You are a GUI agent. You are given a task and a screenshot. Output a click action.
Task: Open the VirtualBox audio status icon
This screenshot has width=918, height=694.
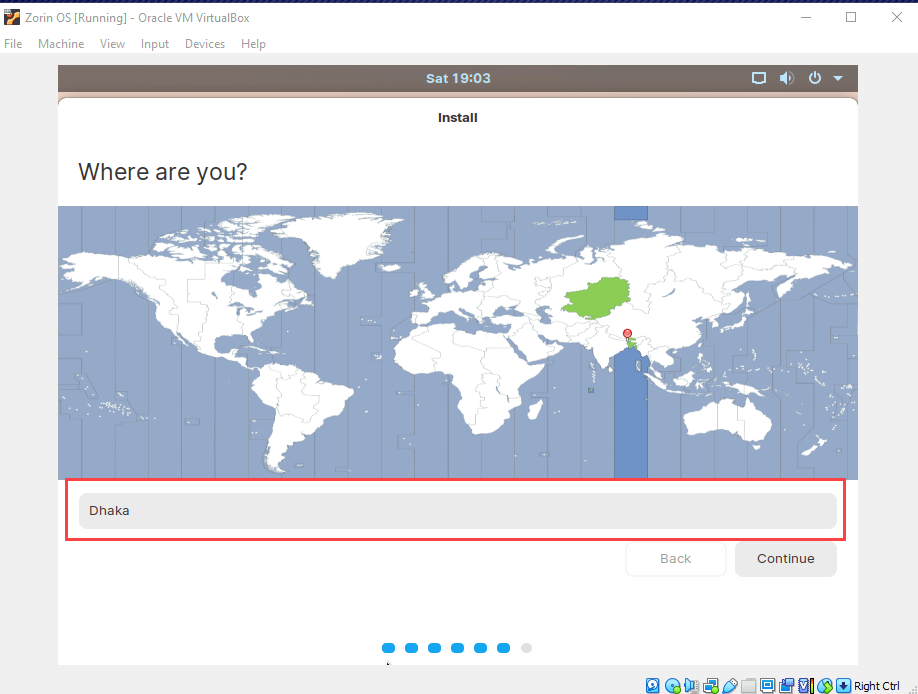tap(692, 686)
